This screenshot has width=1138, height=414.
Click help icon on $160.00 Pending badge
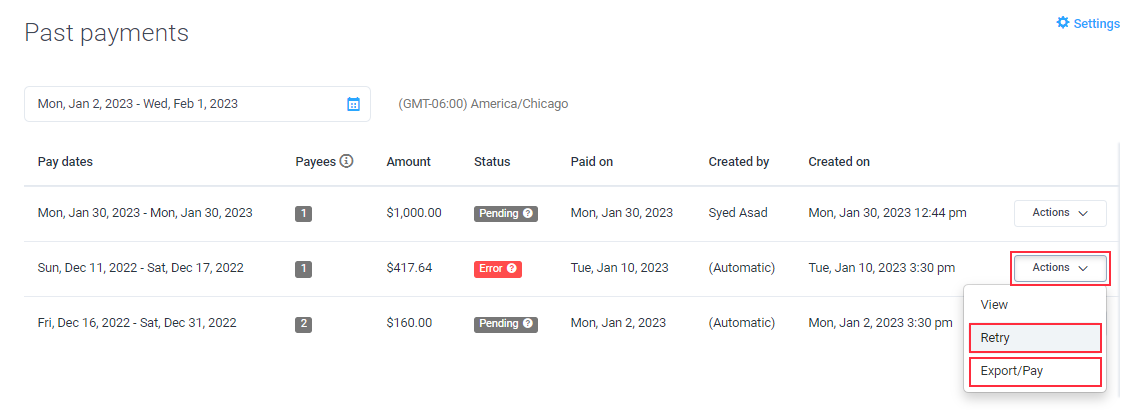[528, 324]
